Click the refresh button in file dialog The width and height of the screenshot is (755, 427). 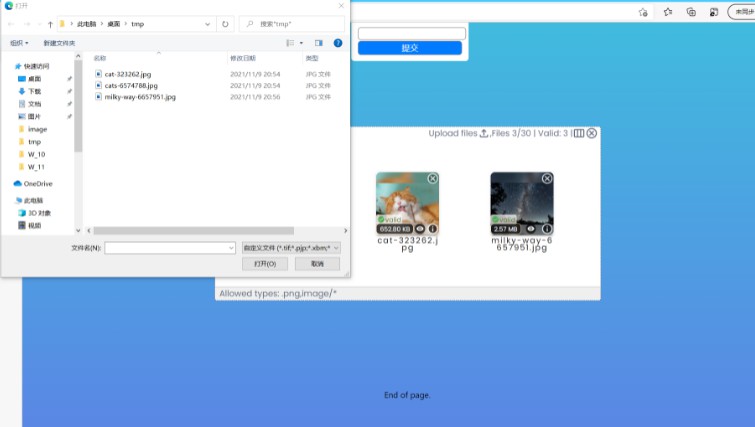click(225, 23)
